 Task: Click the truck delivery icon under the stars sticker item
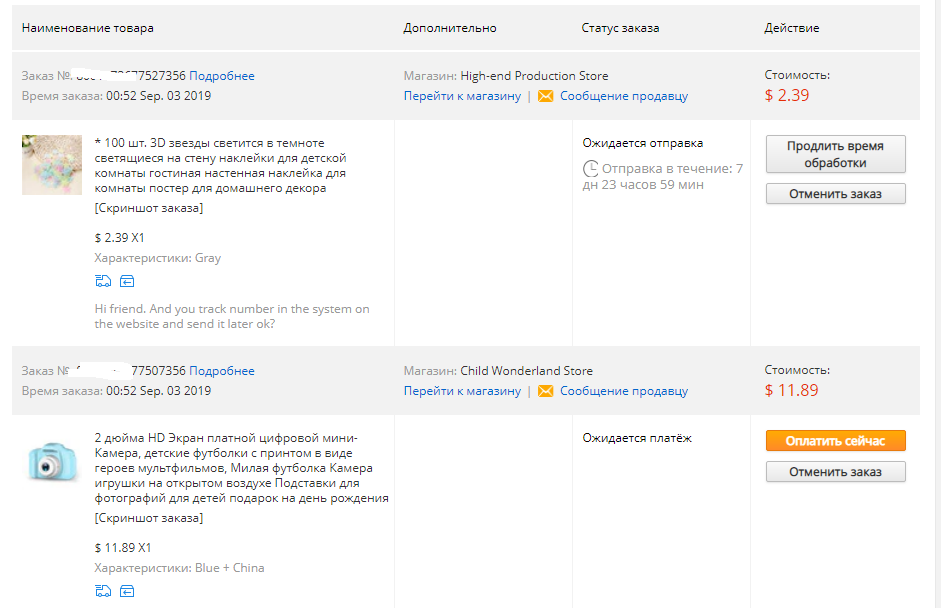[103, 281]
